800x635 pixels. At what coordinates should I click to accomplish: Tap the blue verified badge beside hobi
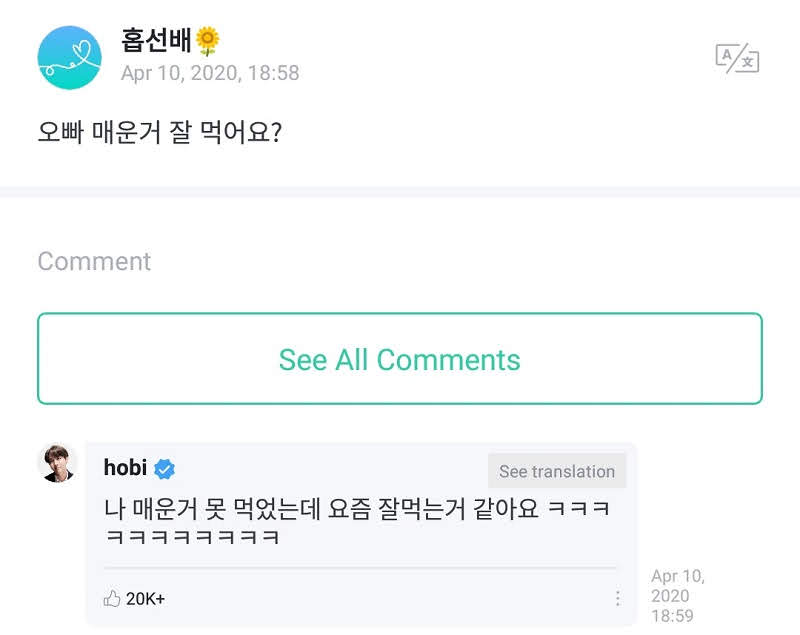pyautogui.click(x=164, y=469)
